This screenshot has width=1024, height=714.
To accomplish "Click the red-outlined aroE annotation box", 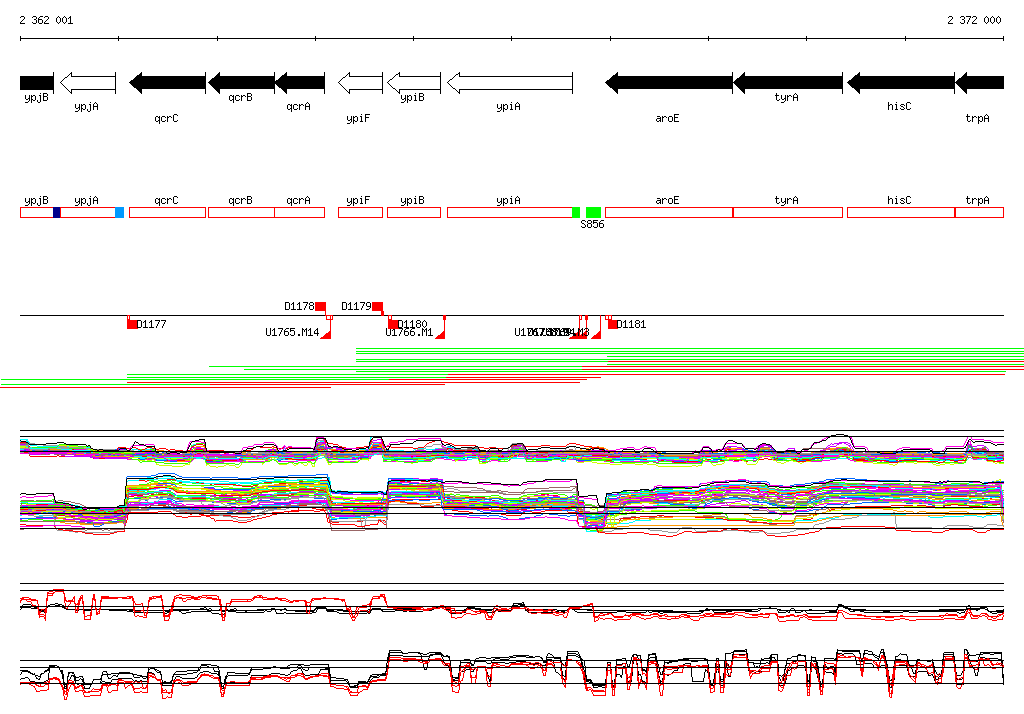I will point(668,212).
